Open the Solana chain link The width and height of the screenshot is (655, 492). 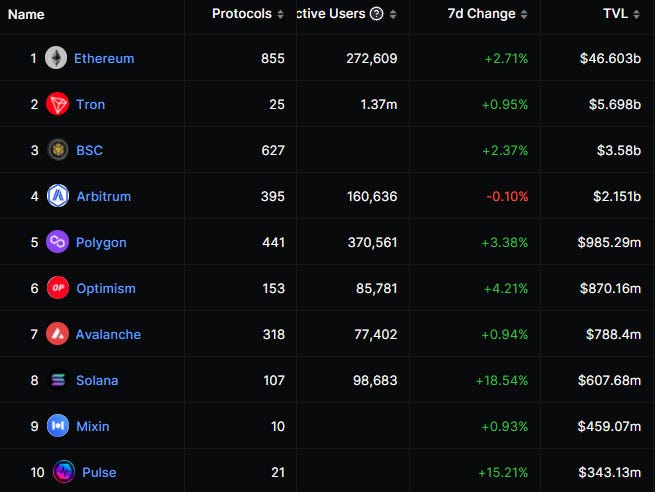point(97,380)
